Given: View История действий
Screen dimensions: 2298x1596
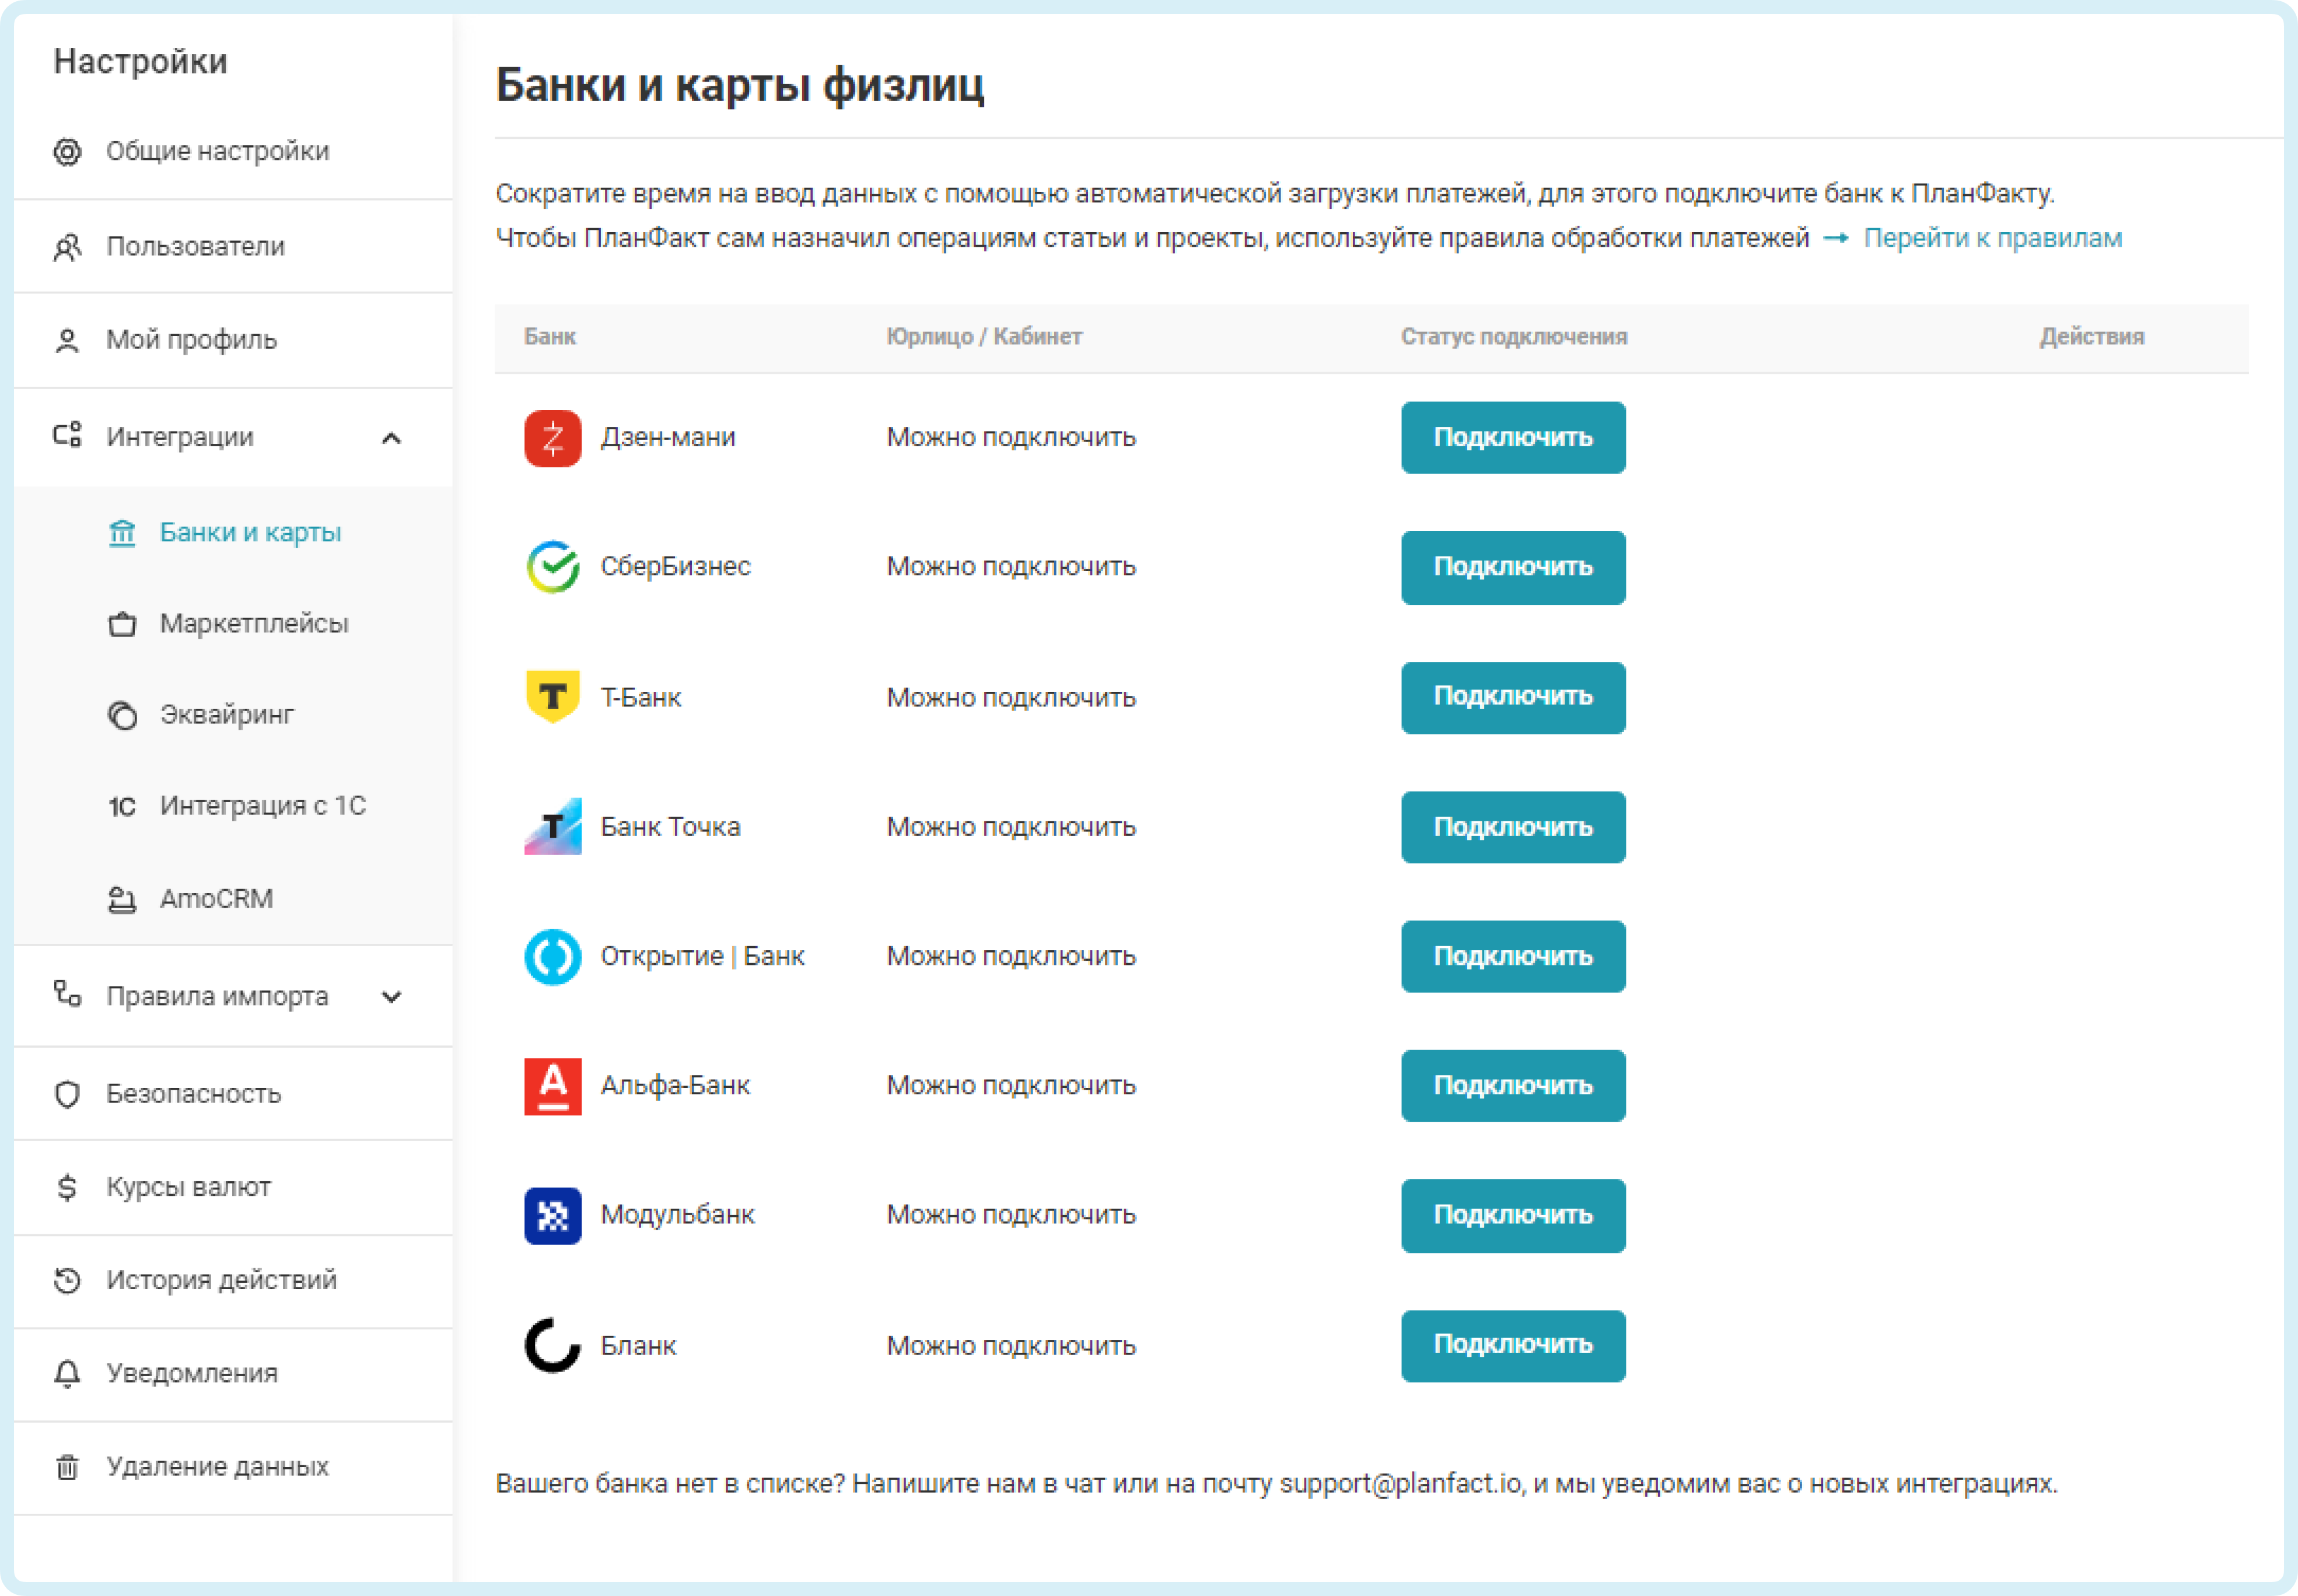Looking at the screenshot, I should [x=233, y=1280].
